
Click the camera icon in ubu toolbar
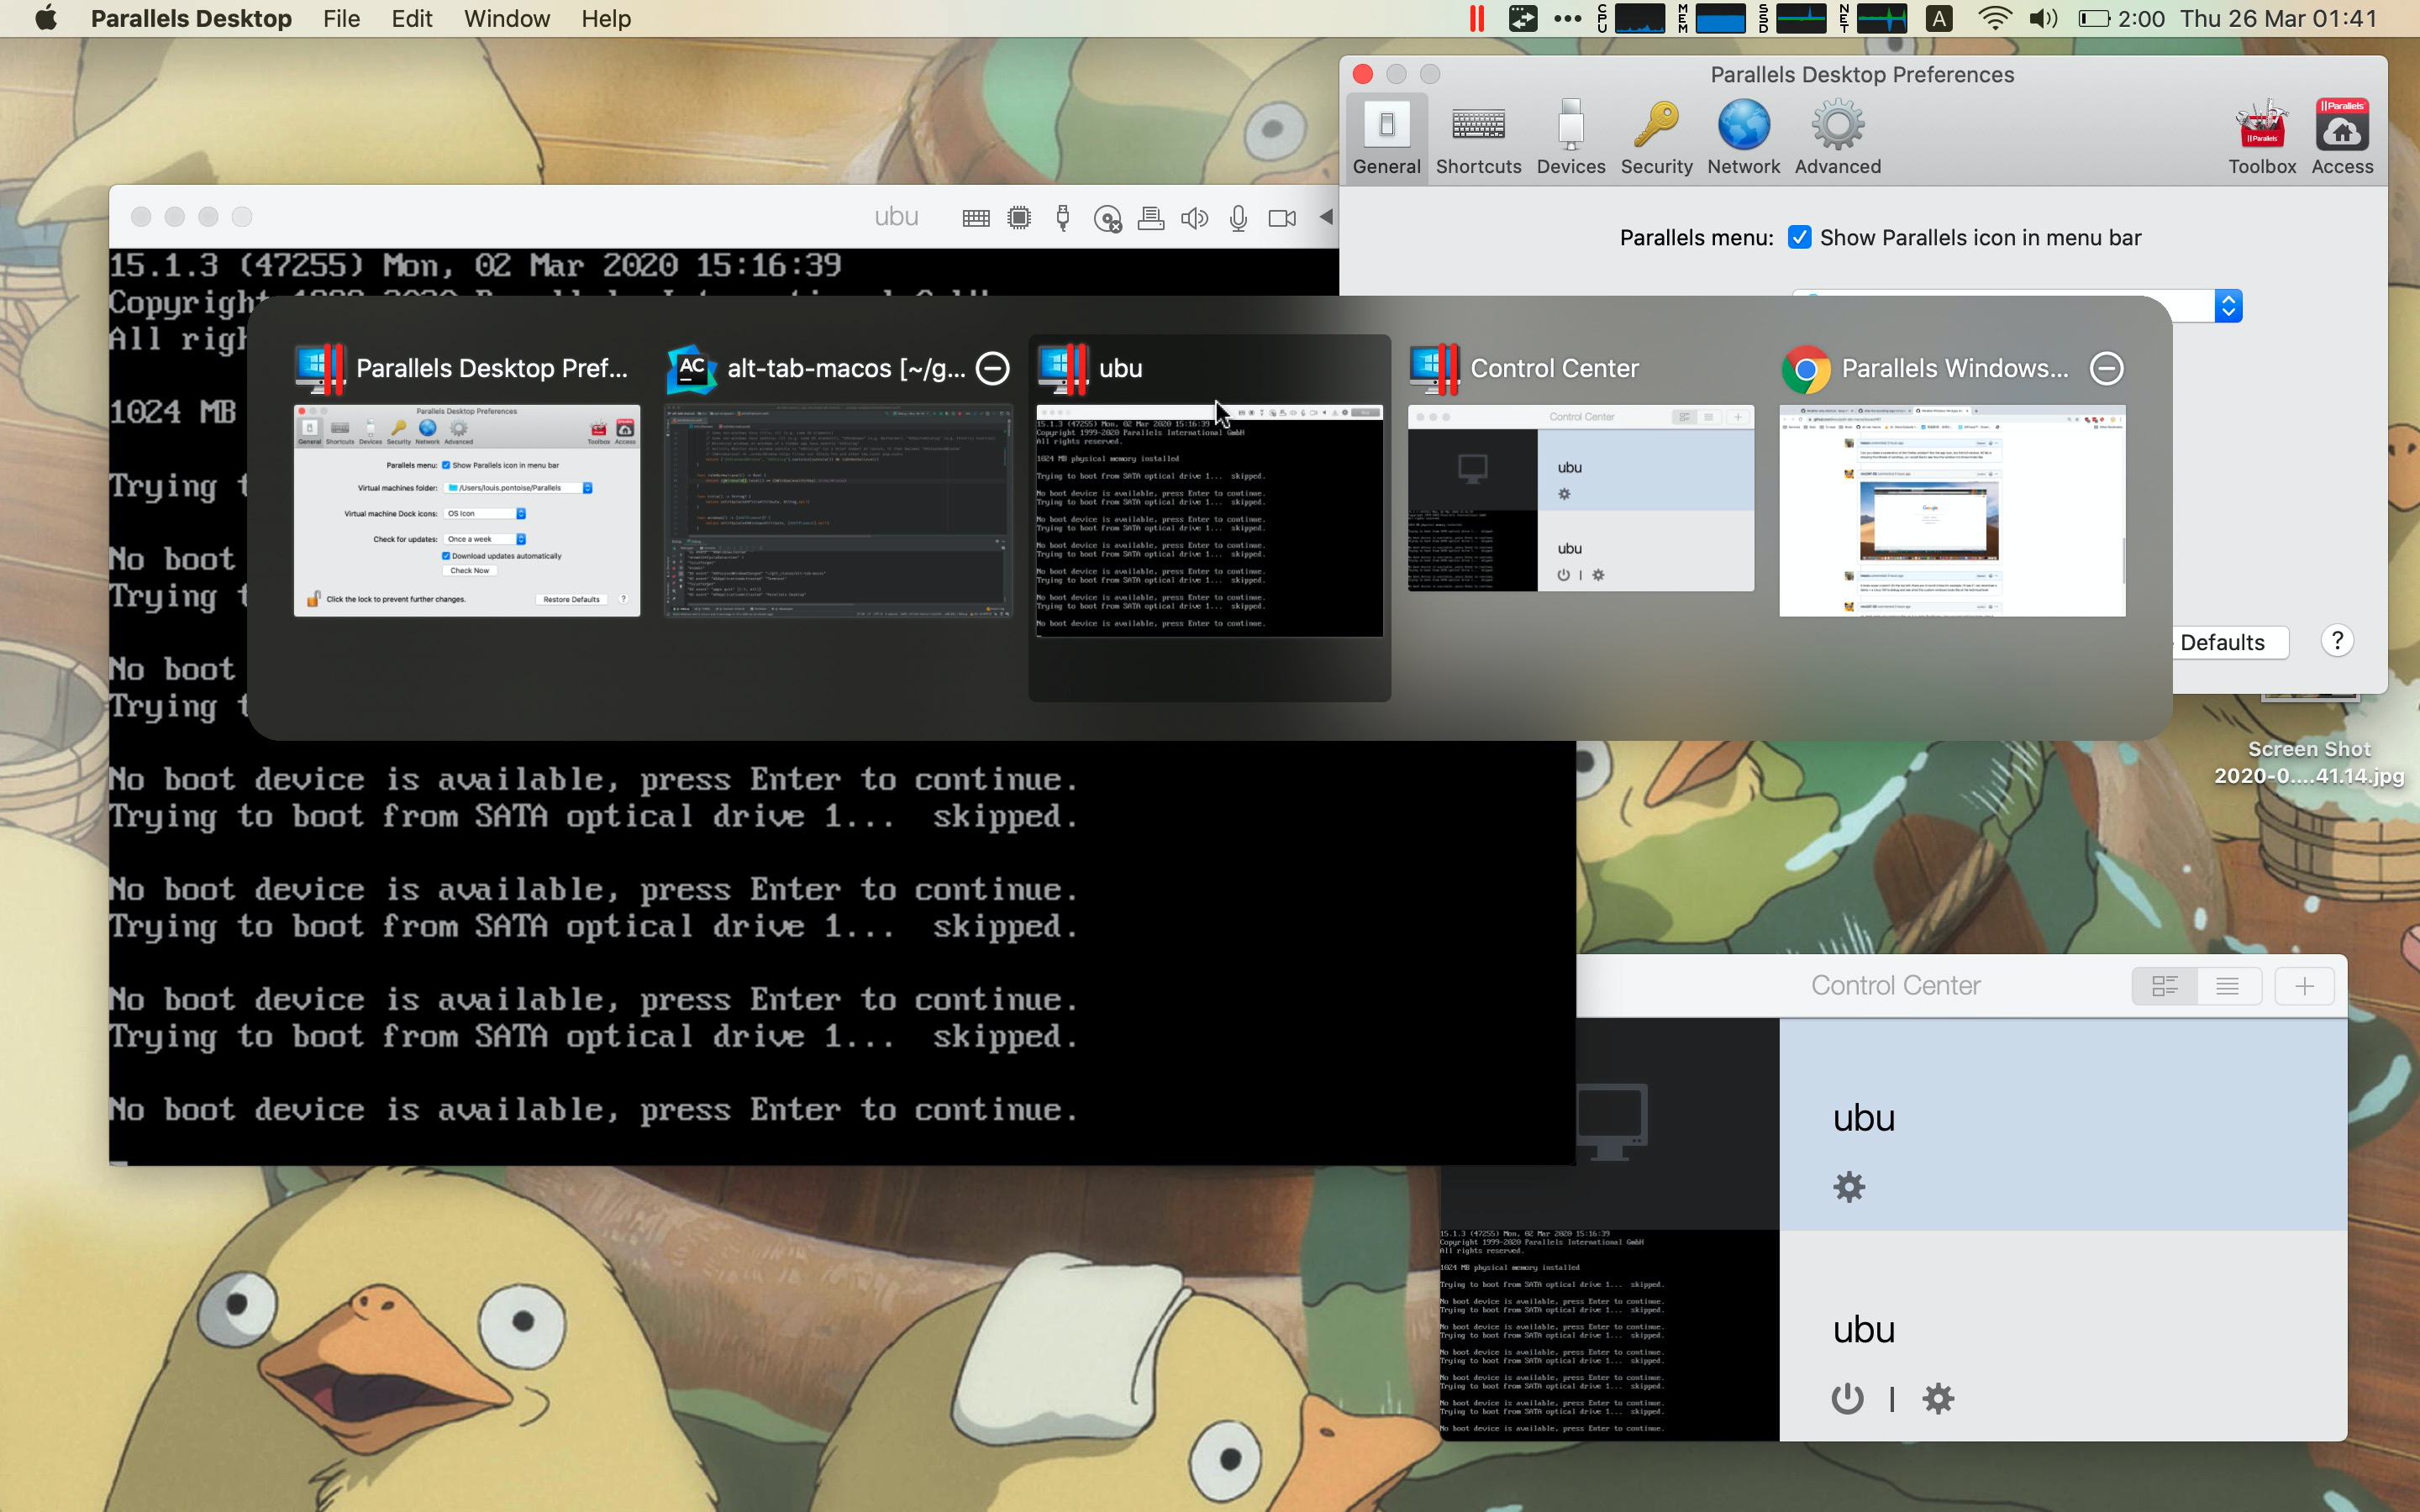click(1281, 218)
